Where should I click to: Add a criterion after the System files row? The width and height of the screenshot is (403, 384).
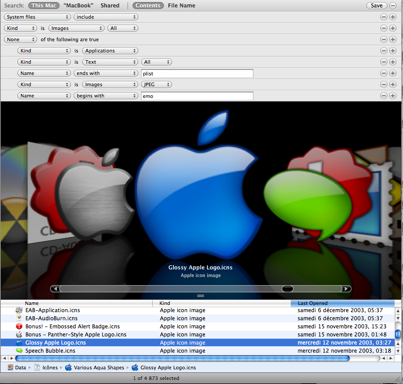click(x=393, y=17)
